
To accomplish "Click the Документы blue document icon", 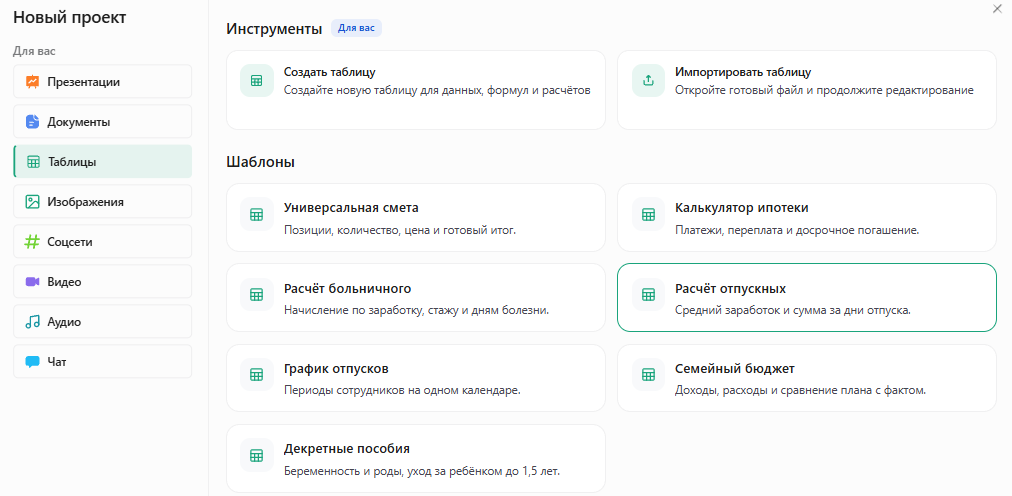I will [32, 122].
